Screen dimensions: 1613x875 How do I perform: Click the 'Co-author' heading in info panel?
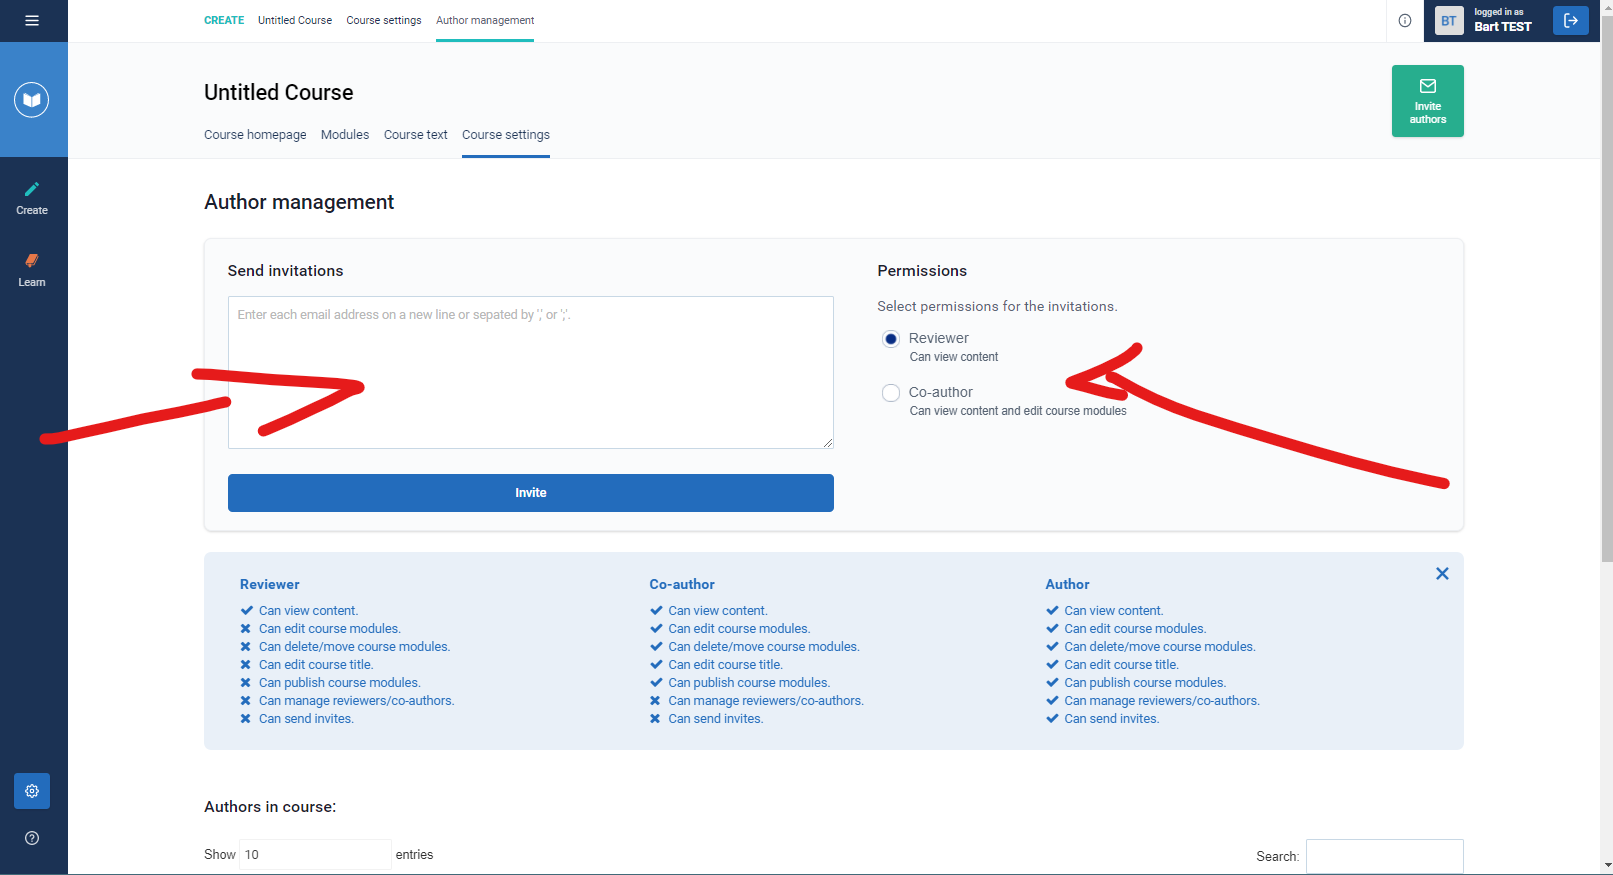[x=682, y=584]
